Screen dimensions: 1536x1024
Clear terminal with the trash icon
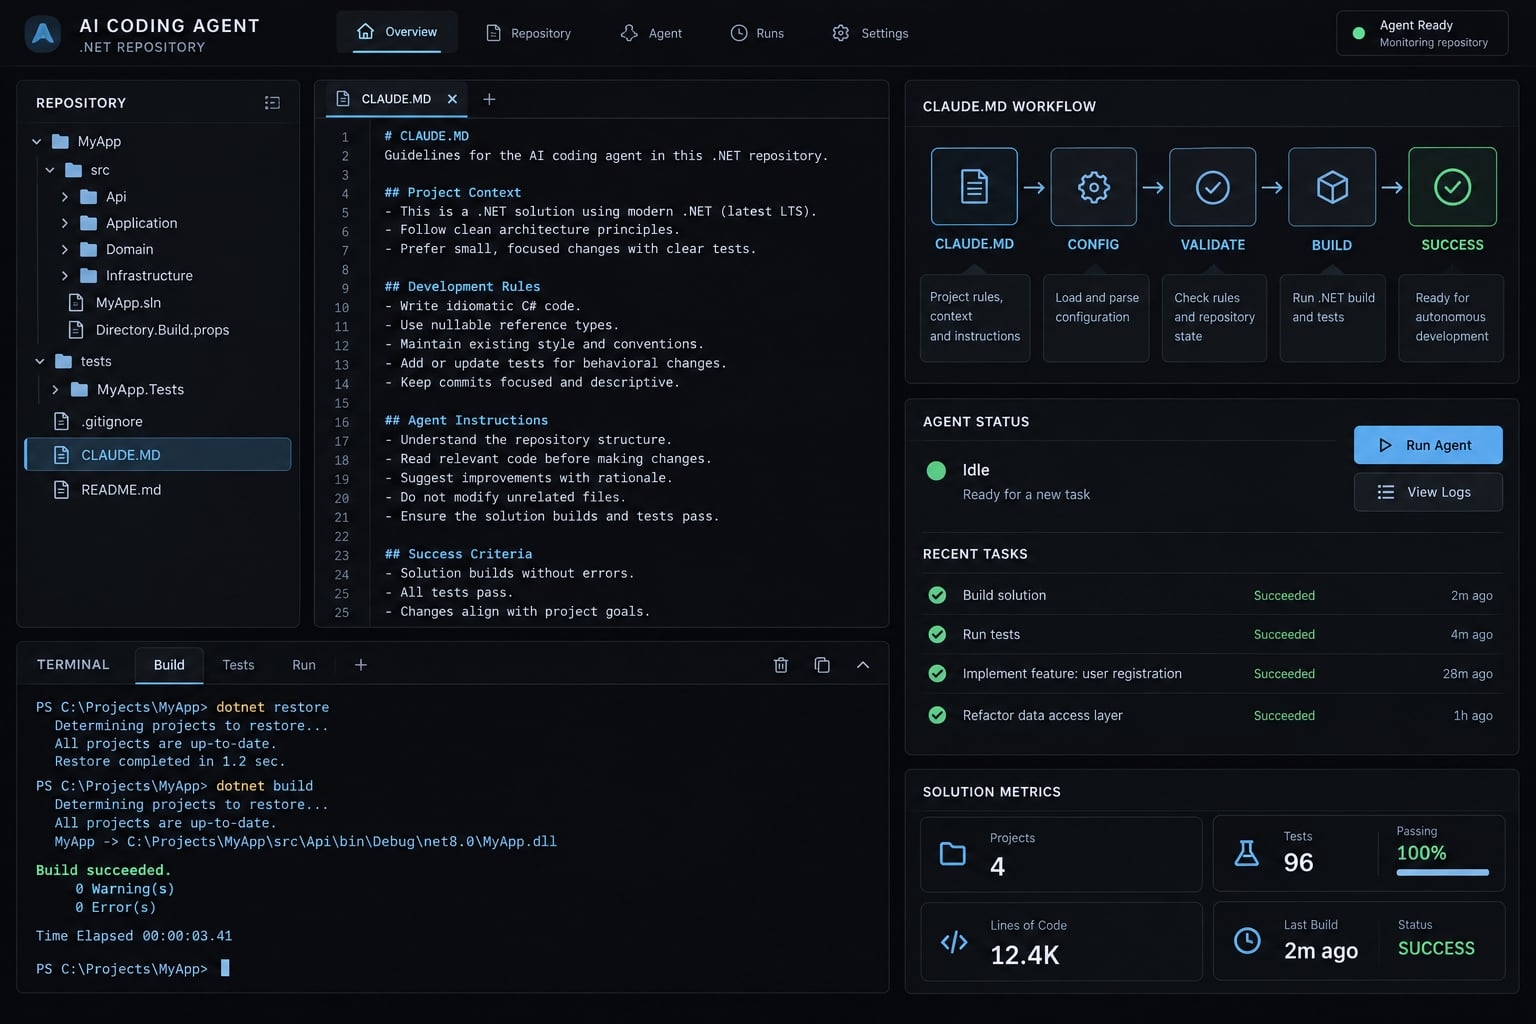coord(781,665)
